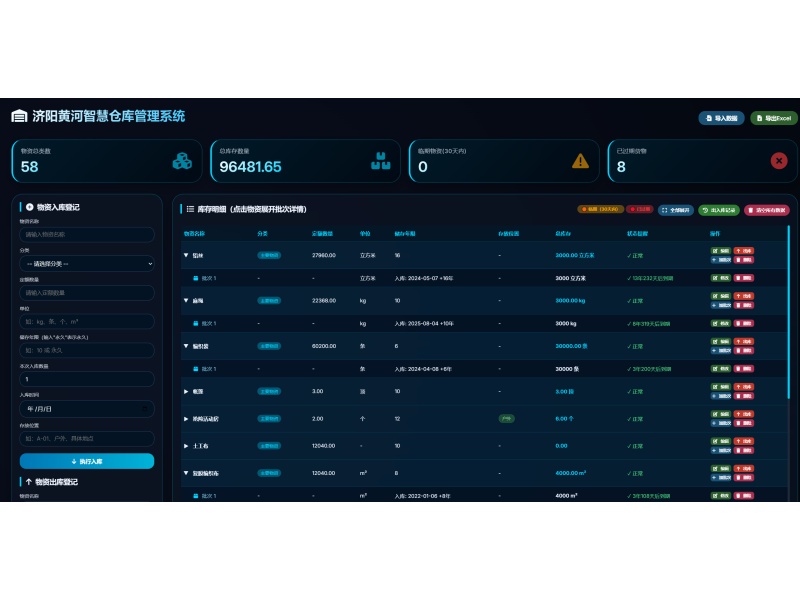The image size is (800, 600).
Task: Click the list icon beside 库存明细 heading
Action: [x=190, y=209]
